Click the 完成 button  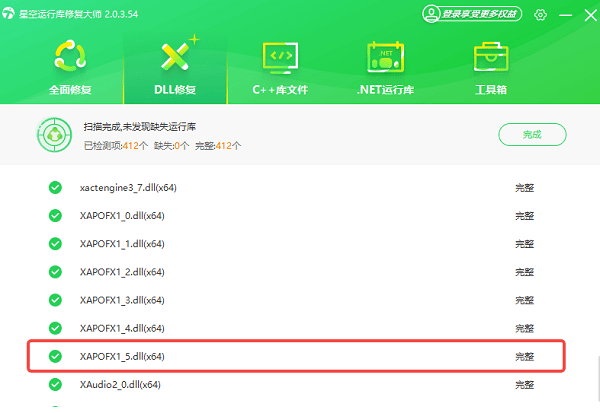click(532, 134)
